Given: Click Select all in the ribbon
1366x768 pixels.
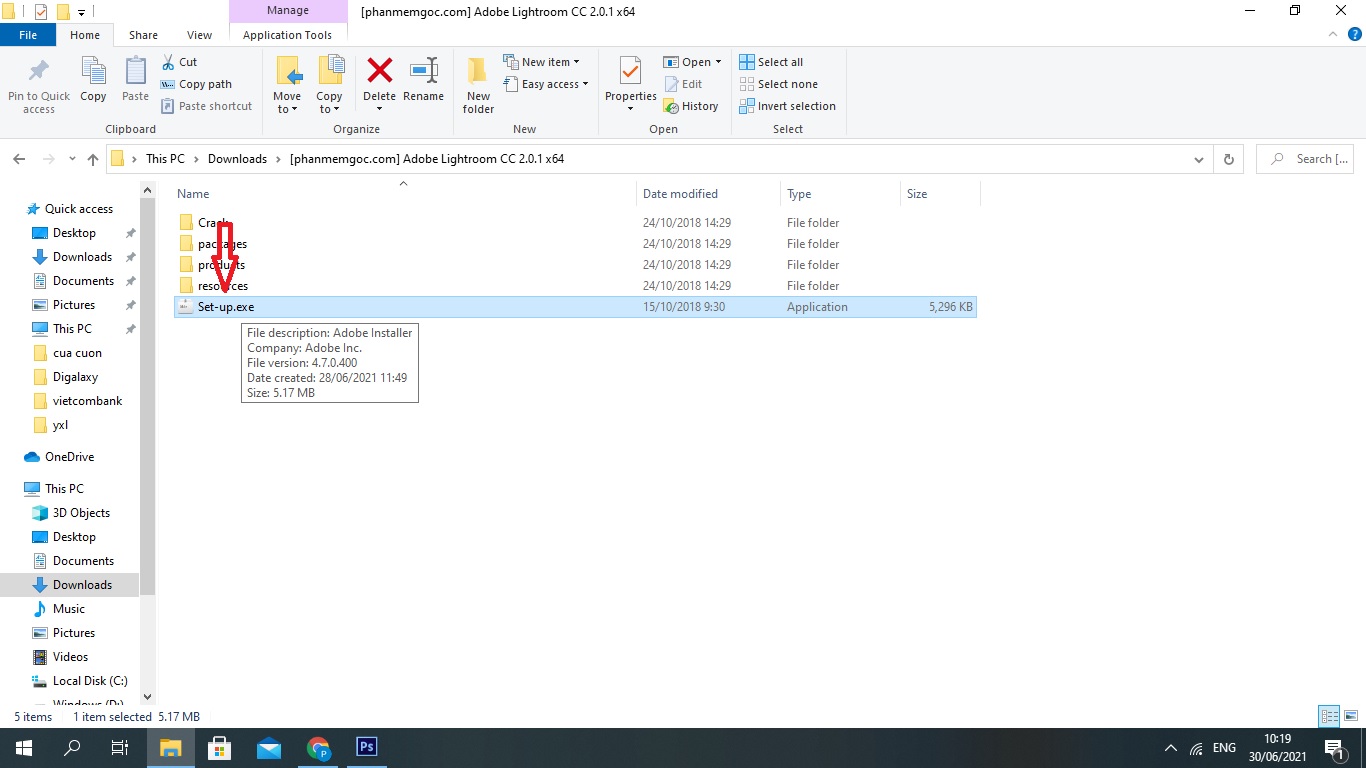Looking at the screenshot, I should [771, 62].
